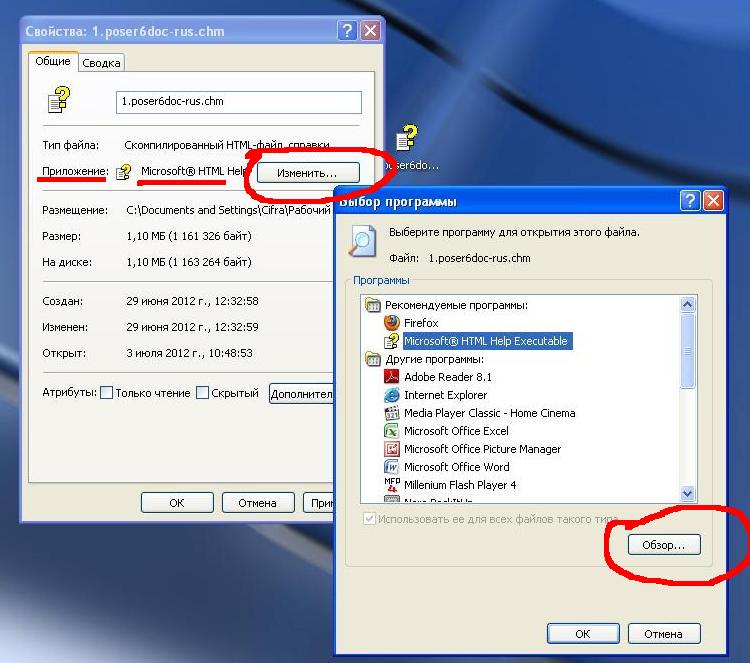This screenshot has height=663, width=750.
Task: Click the magnifier file icon in Выбор программы
Action: click(x=362, y=241)
